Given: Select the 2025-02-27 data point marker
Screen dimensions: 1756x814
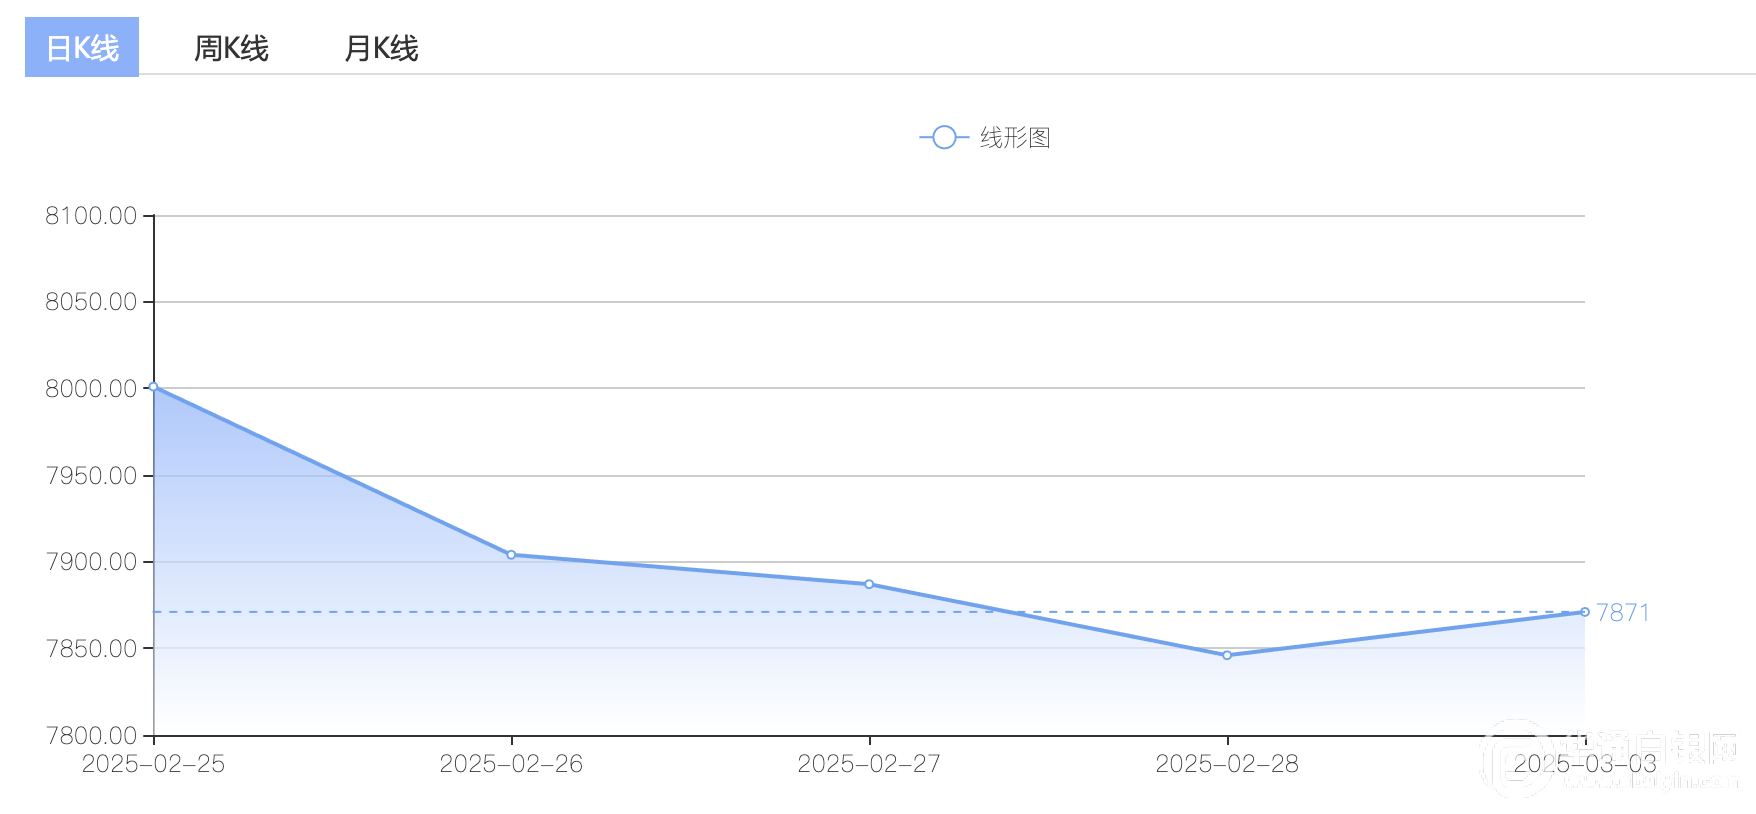Looking at the screenshot, I should coord(869,584).
